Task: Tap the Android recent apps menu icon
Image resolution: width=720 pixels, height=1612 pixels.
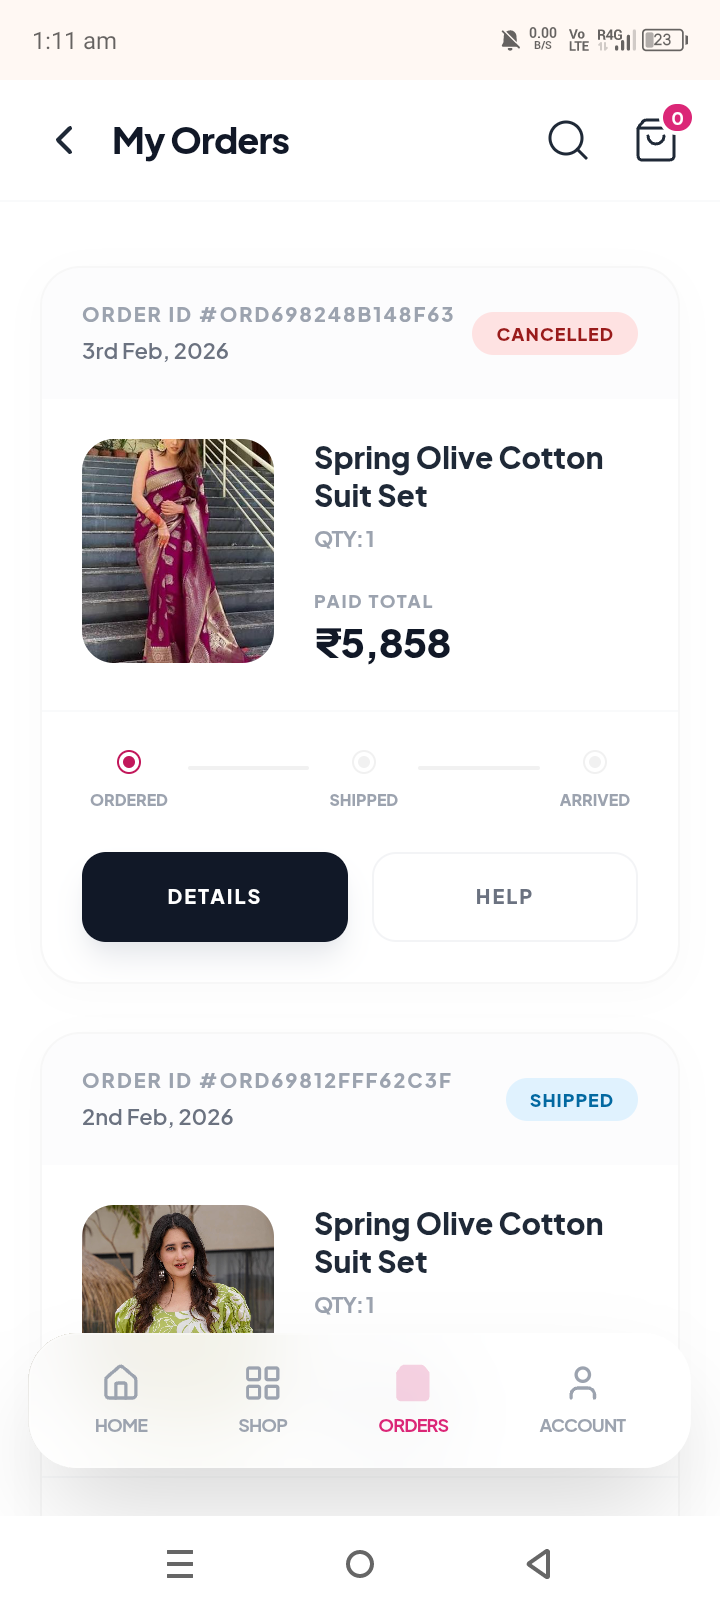Action: (180, 1563)
